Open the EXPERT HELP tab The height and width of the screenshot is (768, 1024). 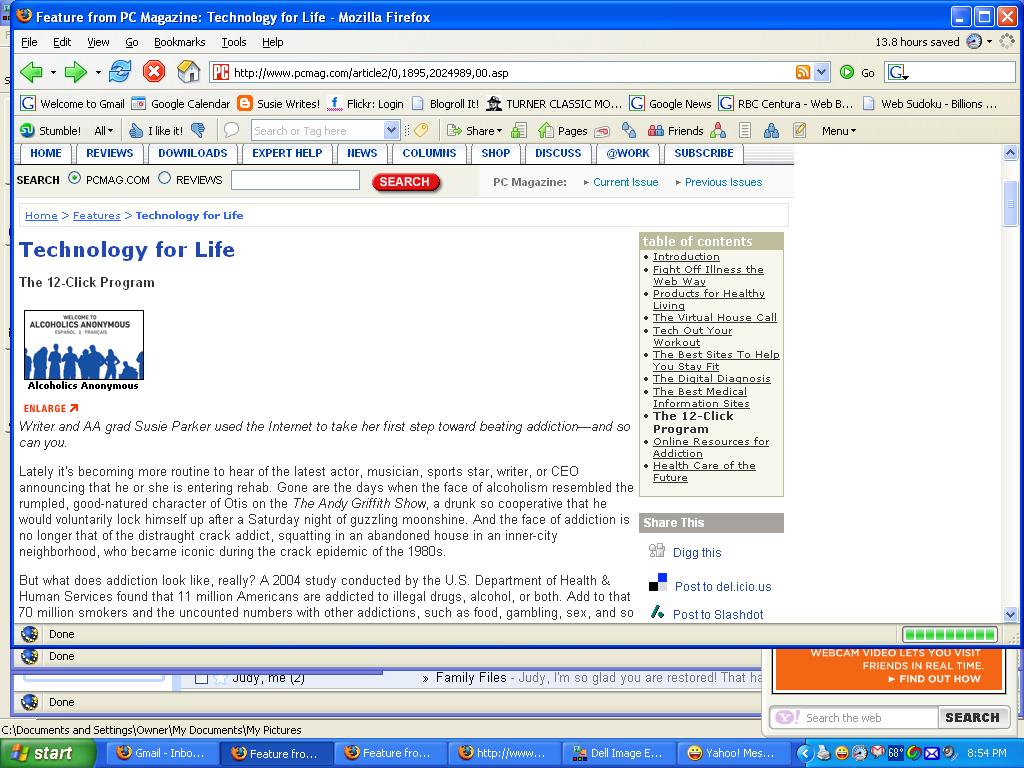(x=287, y=153)
